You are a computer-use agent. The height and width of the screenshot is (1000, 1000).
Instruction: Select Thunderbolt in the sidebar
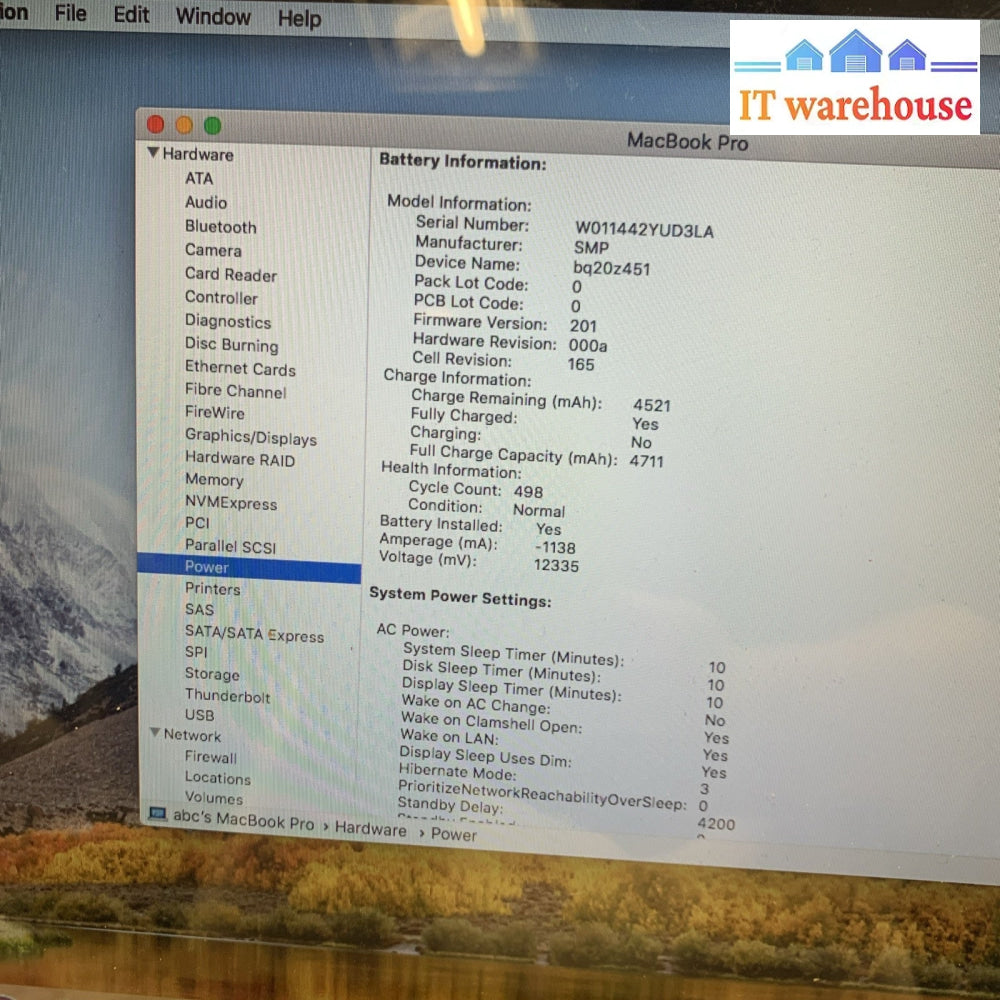point(227,696)
